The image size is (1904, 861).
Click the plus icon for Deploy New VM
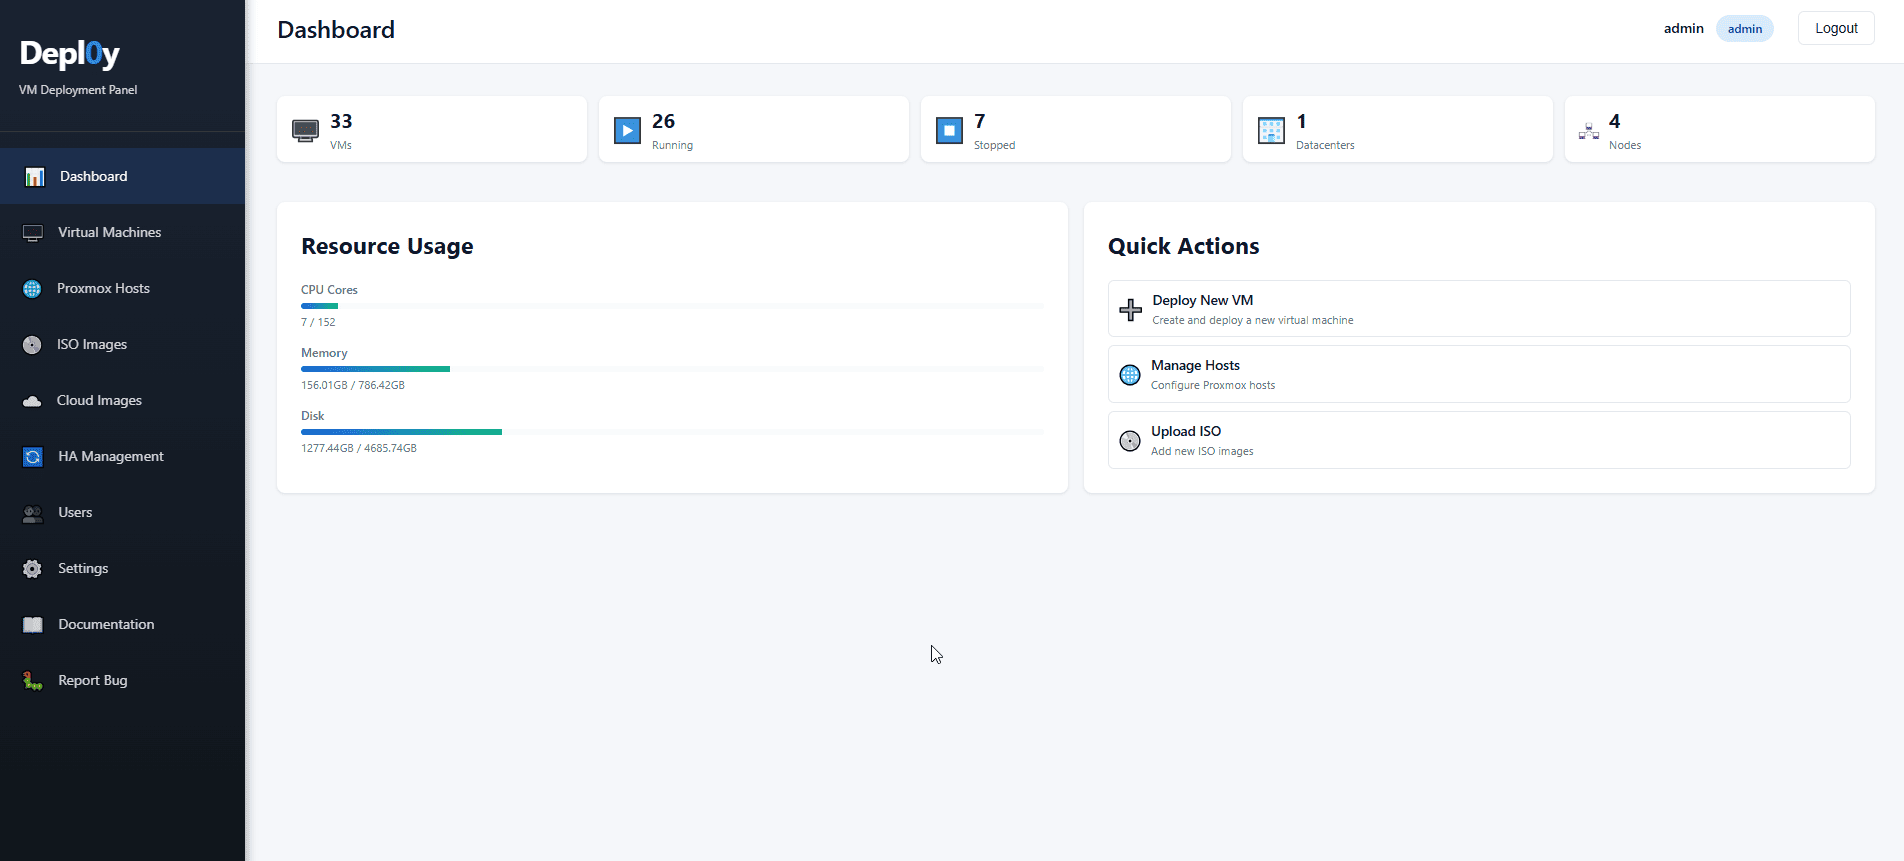[x=1130, y=310]
